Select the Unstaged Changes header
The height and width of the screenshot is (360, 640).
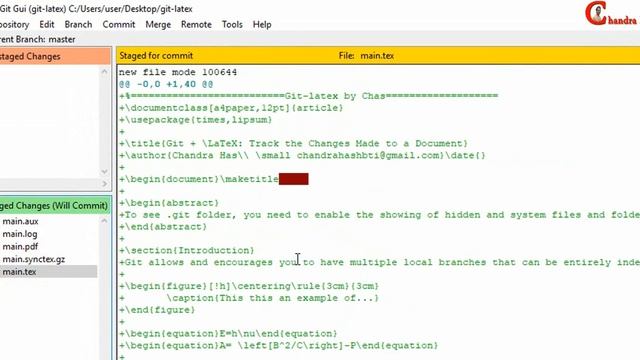pos(55,56)
